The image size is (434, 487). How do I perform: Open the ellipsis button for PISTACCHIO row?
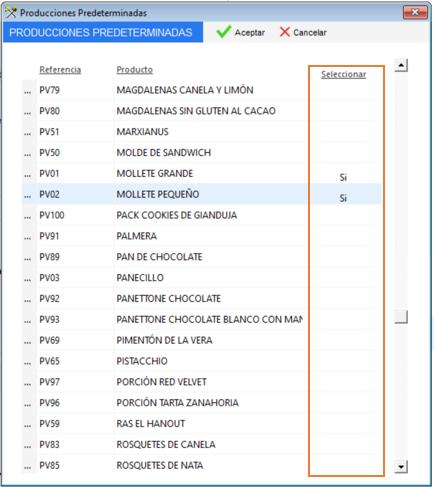[28, 361]
